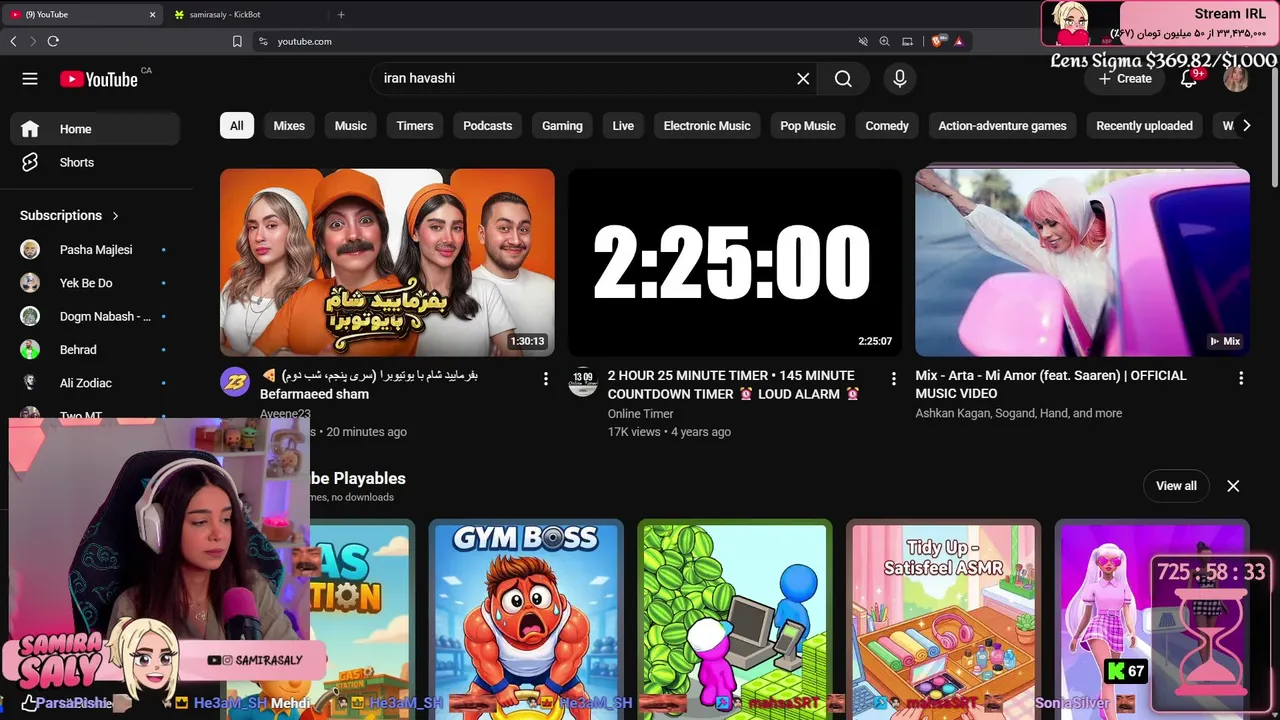Open the 2 Hour 25 Minute Timer title
1280x720 pixels.
(x=733, y=385)
